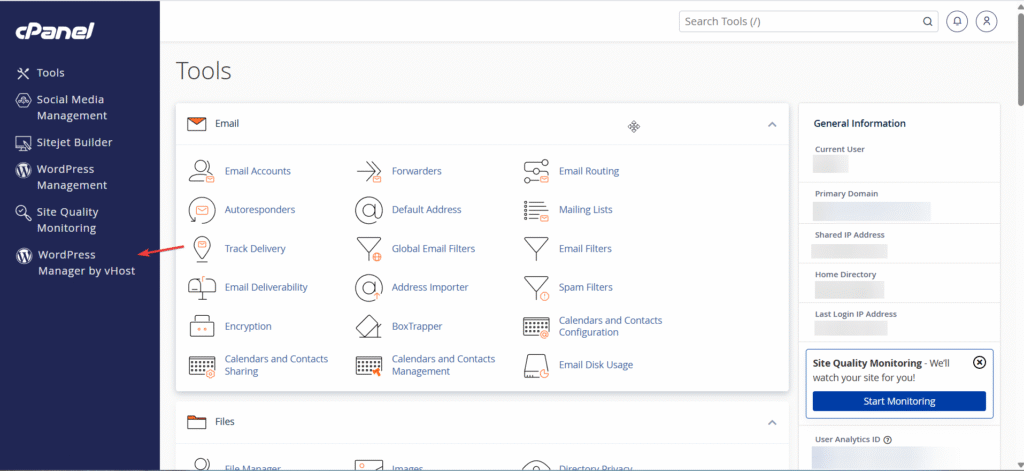Select the Global Email Filters funnel icon
The height and width of the screenshot is (471, 1024).
368,249
